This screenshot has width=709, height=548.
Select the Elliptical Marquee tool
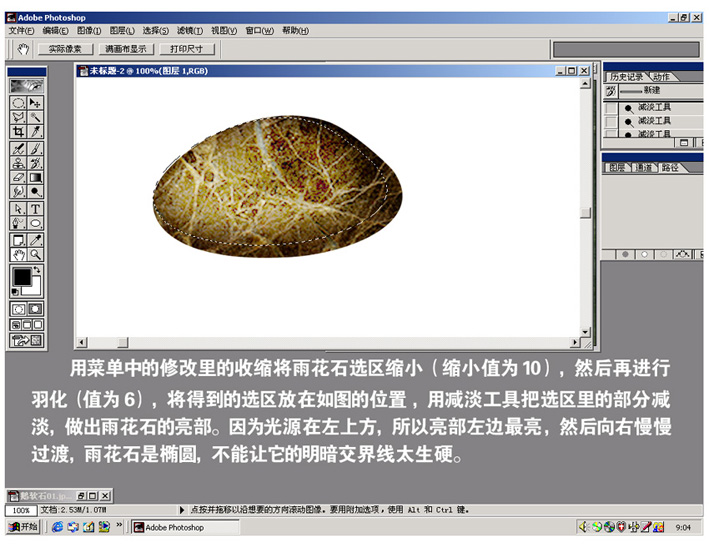(18, 103)
